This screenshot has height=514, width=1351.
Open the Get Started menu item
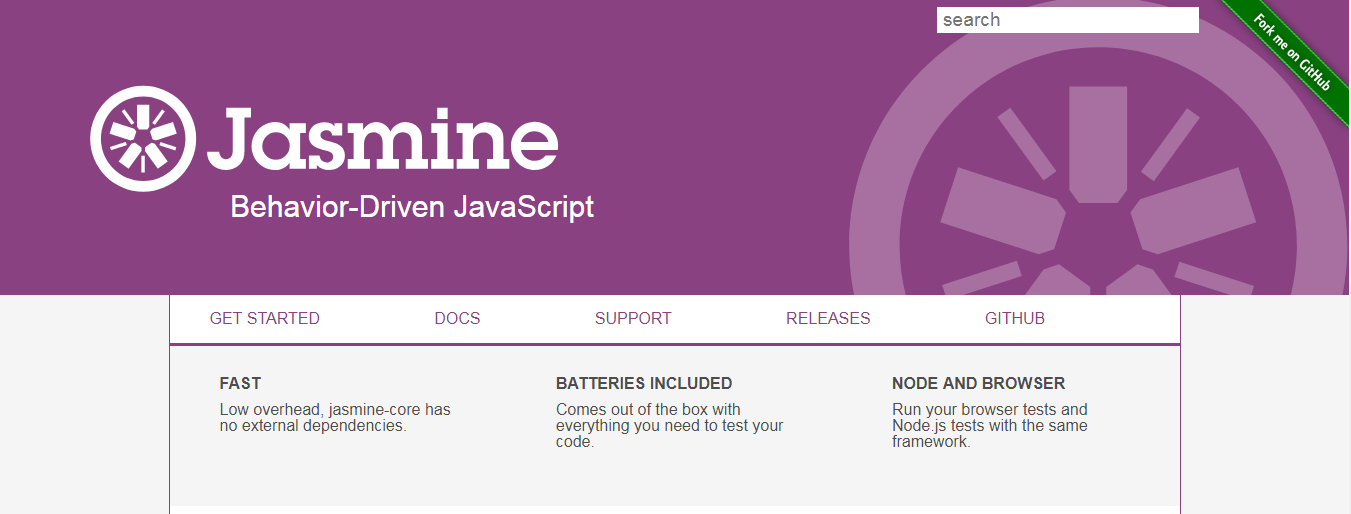[x=265, y=318]
